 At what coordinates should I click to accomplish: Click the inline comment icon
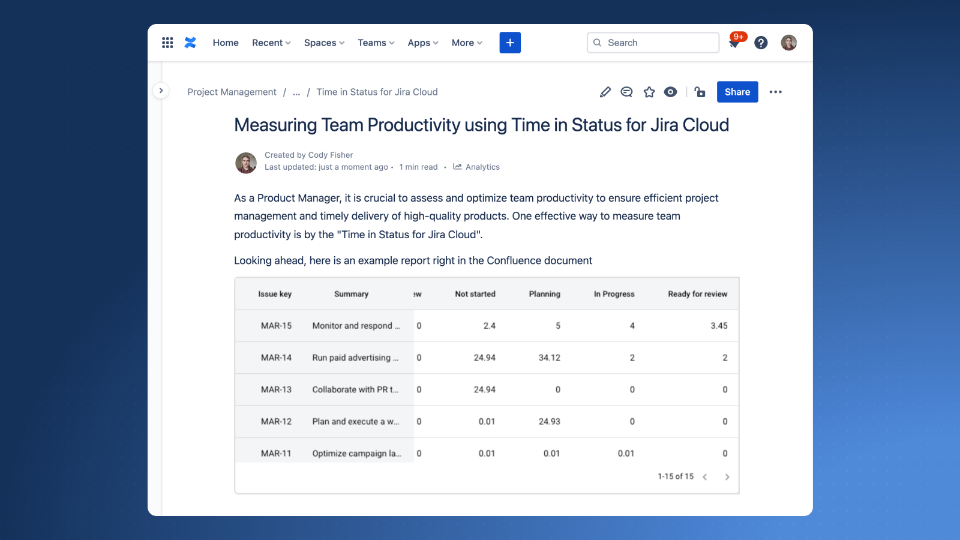click(x=626, y=92)
